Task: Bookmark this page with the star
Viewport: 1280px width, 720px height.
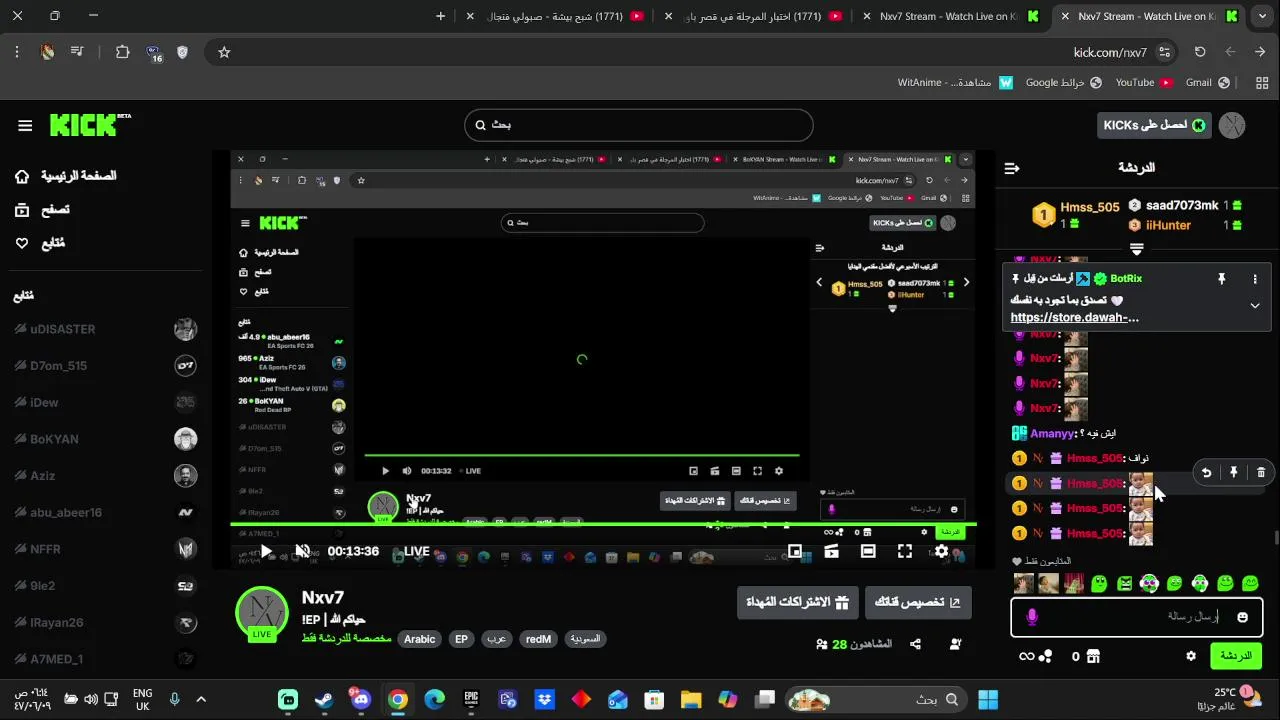Action: (x=224, y=52)
